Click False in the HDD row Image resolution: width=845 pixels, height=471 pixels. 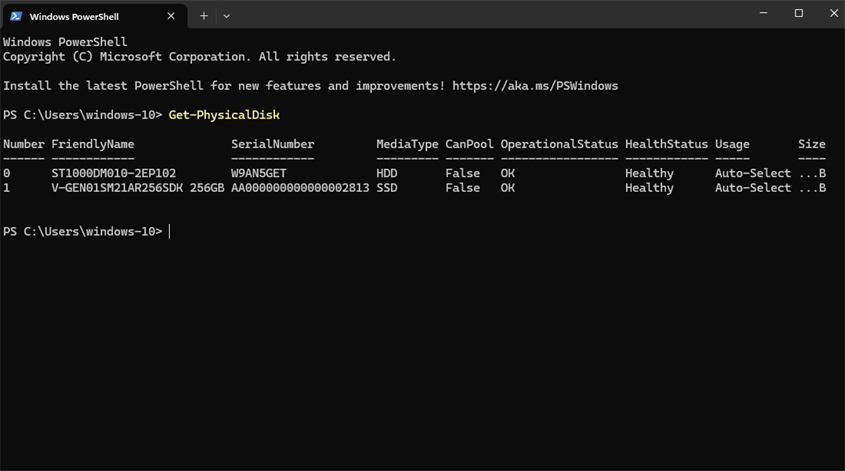tap(462, 174)
